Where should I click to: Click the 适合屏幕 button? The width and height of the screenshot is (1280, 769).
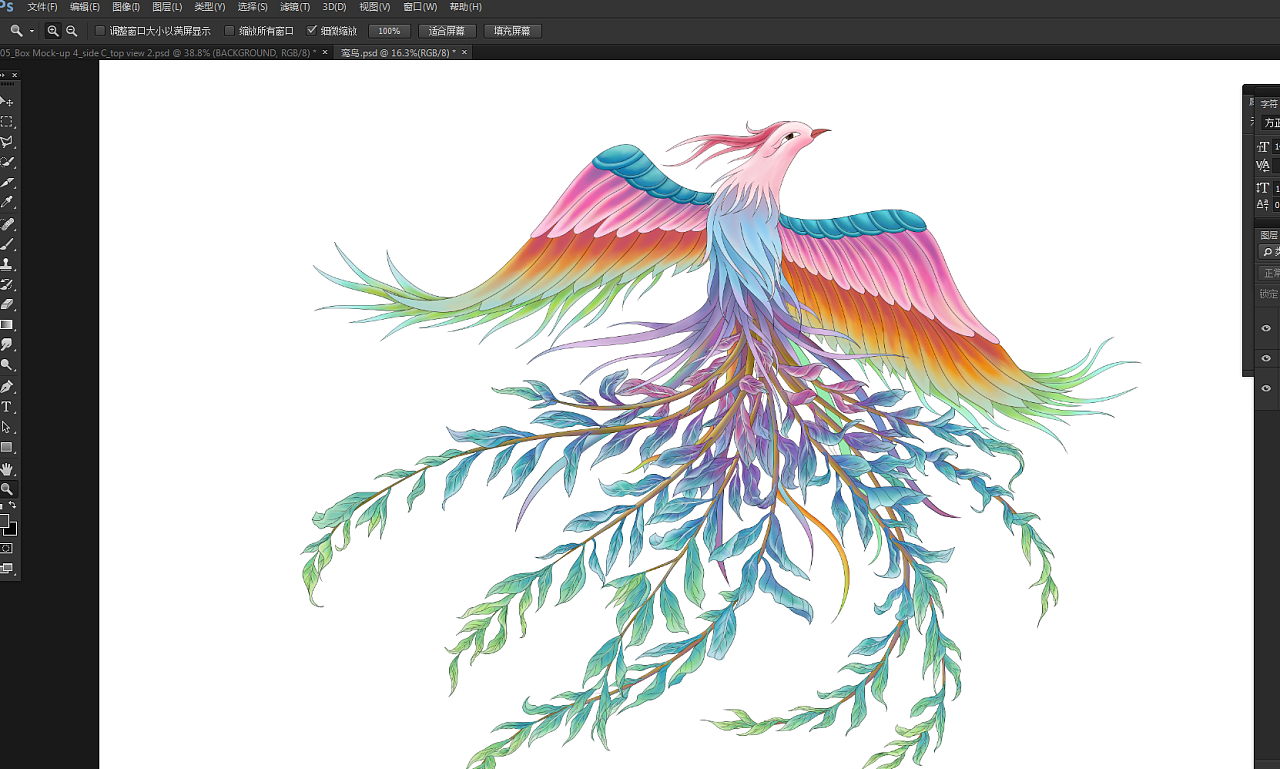(447, 31)
